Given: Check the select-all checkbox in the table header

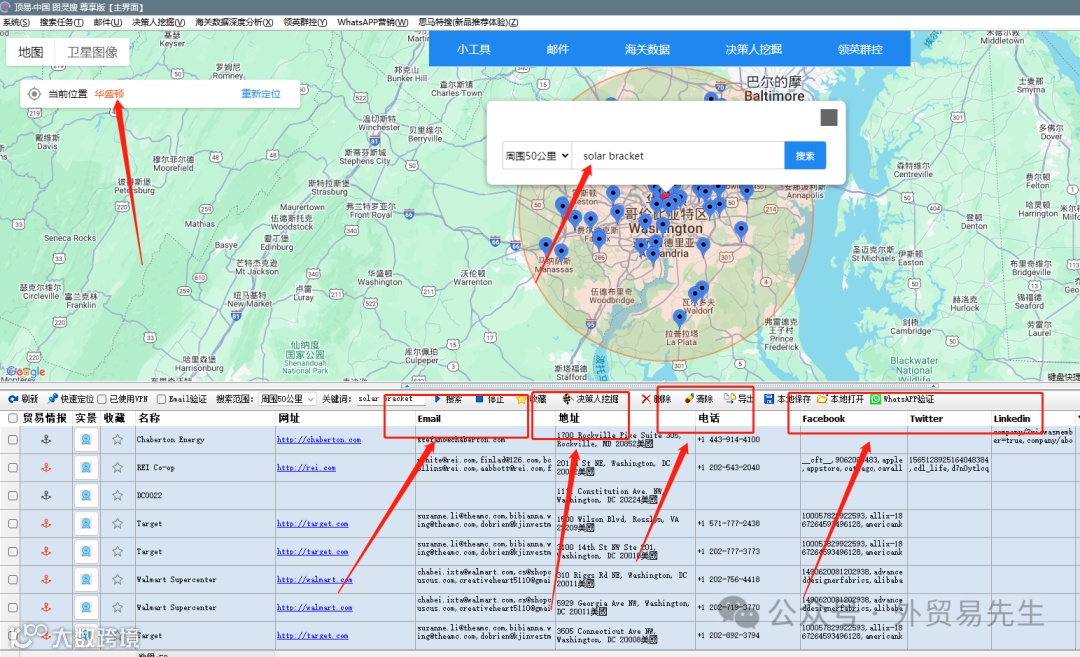Looking at the screenshot, I should pos(12,419).
